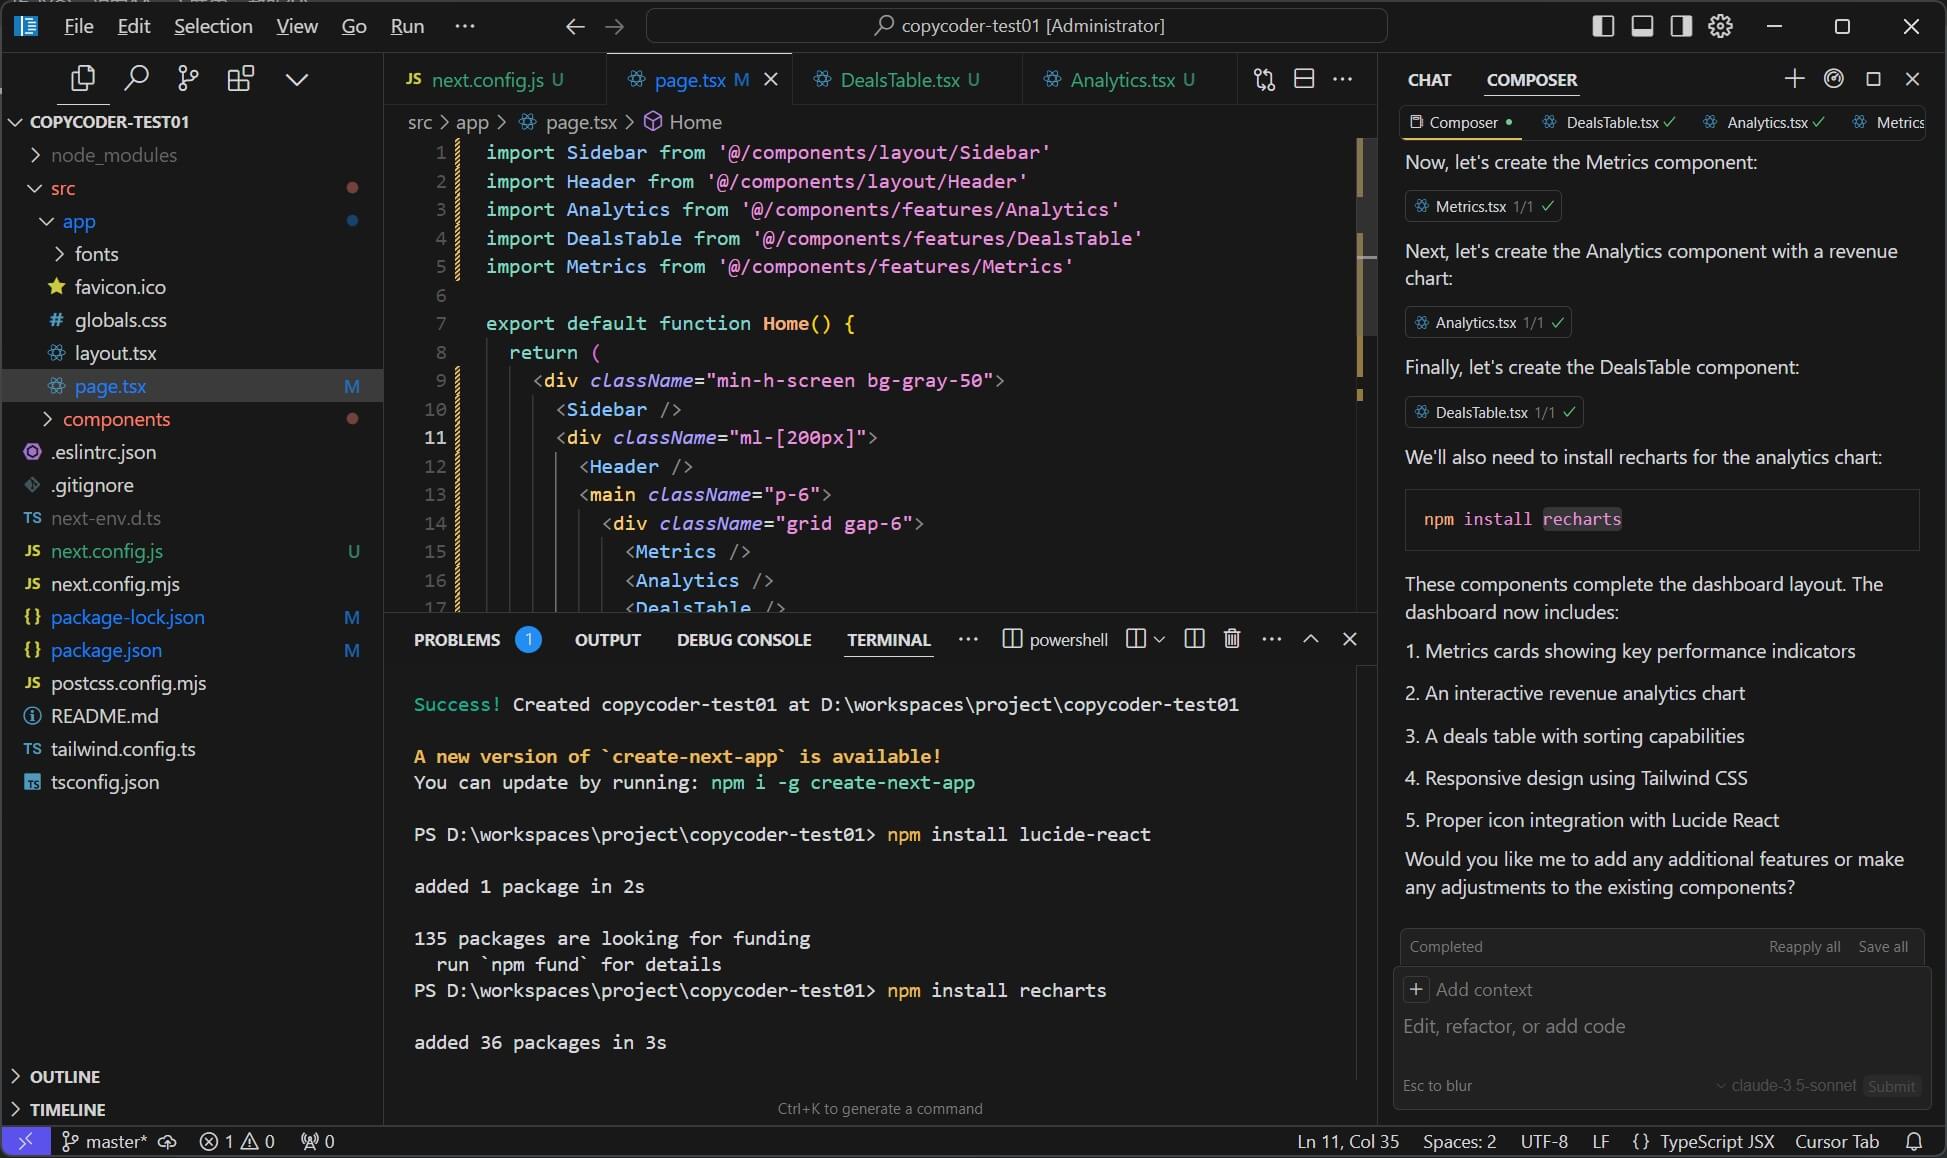Expand the components folder
1947x1158 pixels.
[192, 419]
